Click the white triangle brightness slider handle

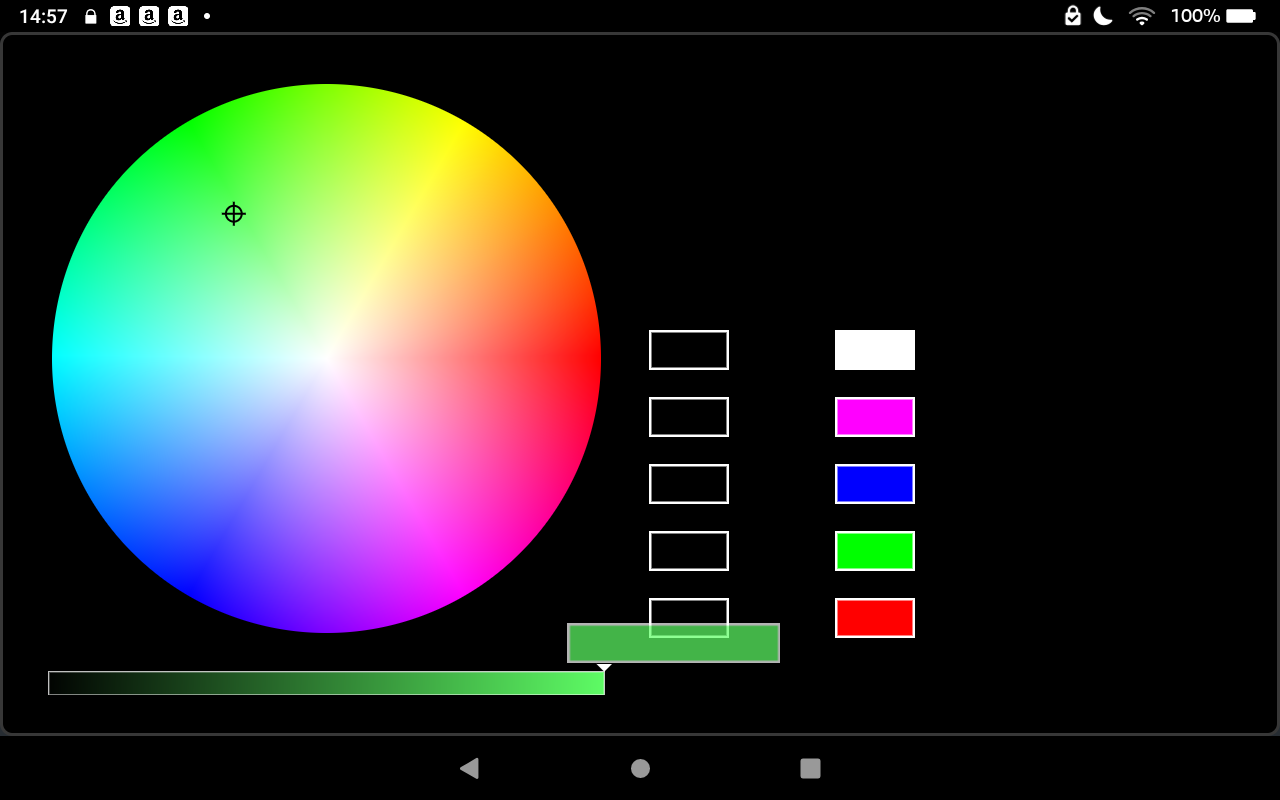604,667
